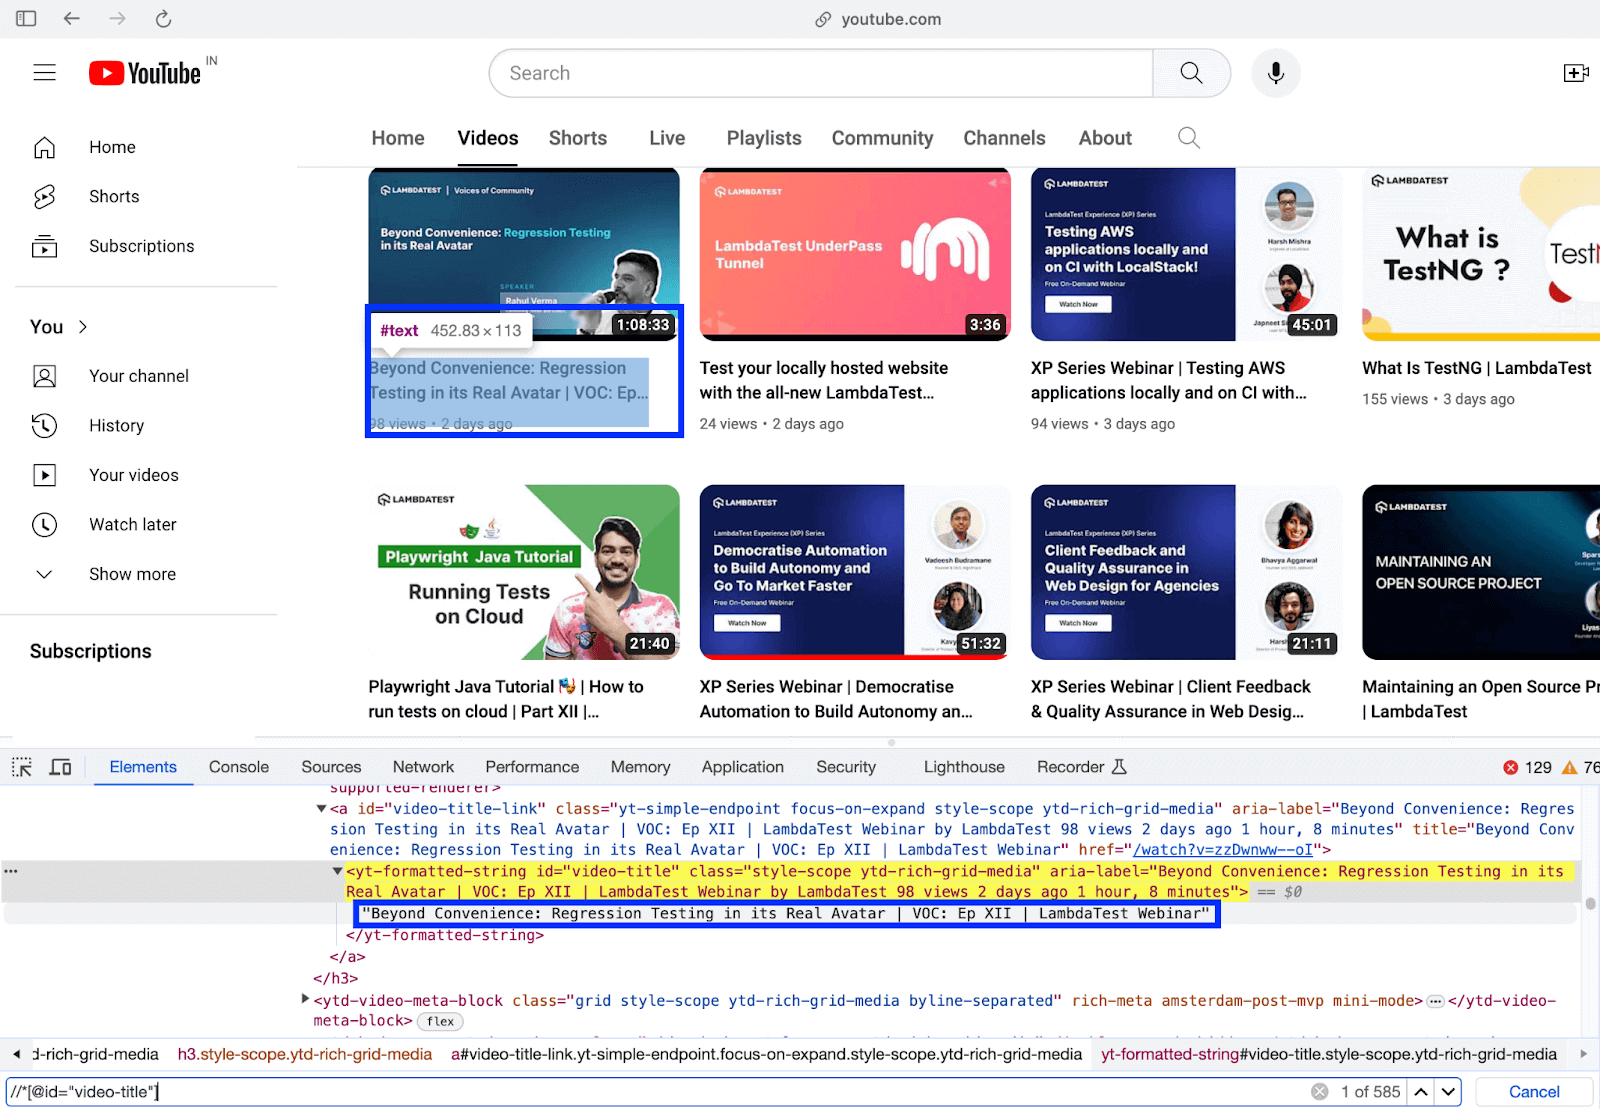Open the DevTools Sources tab

tap(331, 767)
